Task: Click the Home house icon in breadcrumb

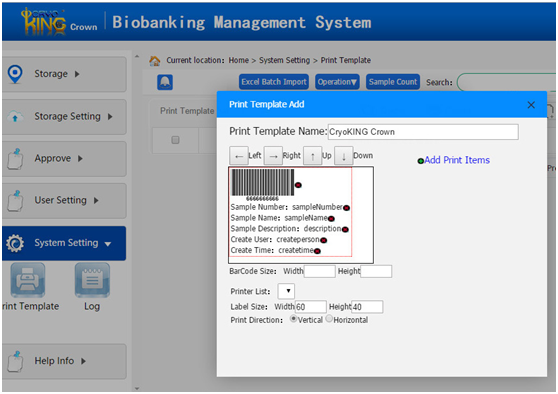Action: coord(154,61)
